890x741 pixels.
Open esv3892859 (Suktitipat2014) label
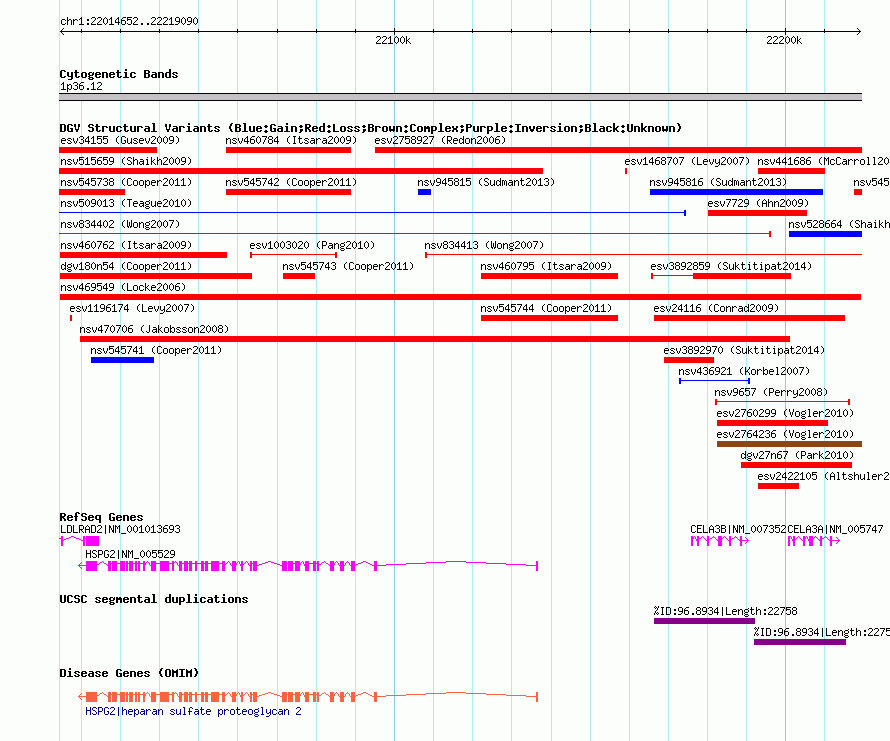(x=731, y=266)
